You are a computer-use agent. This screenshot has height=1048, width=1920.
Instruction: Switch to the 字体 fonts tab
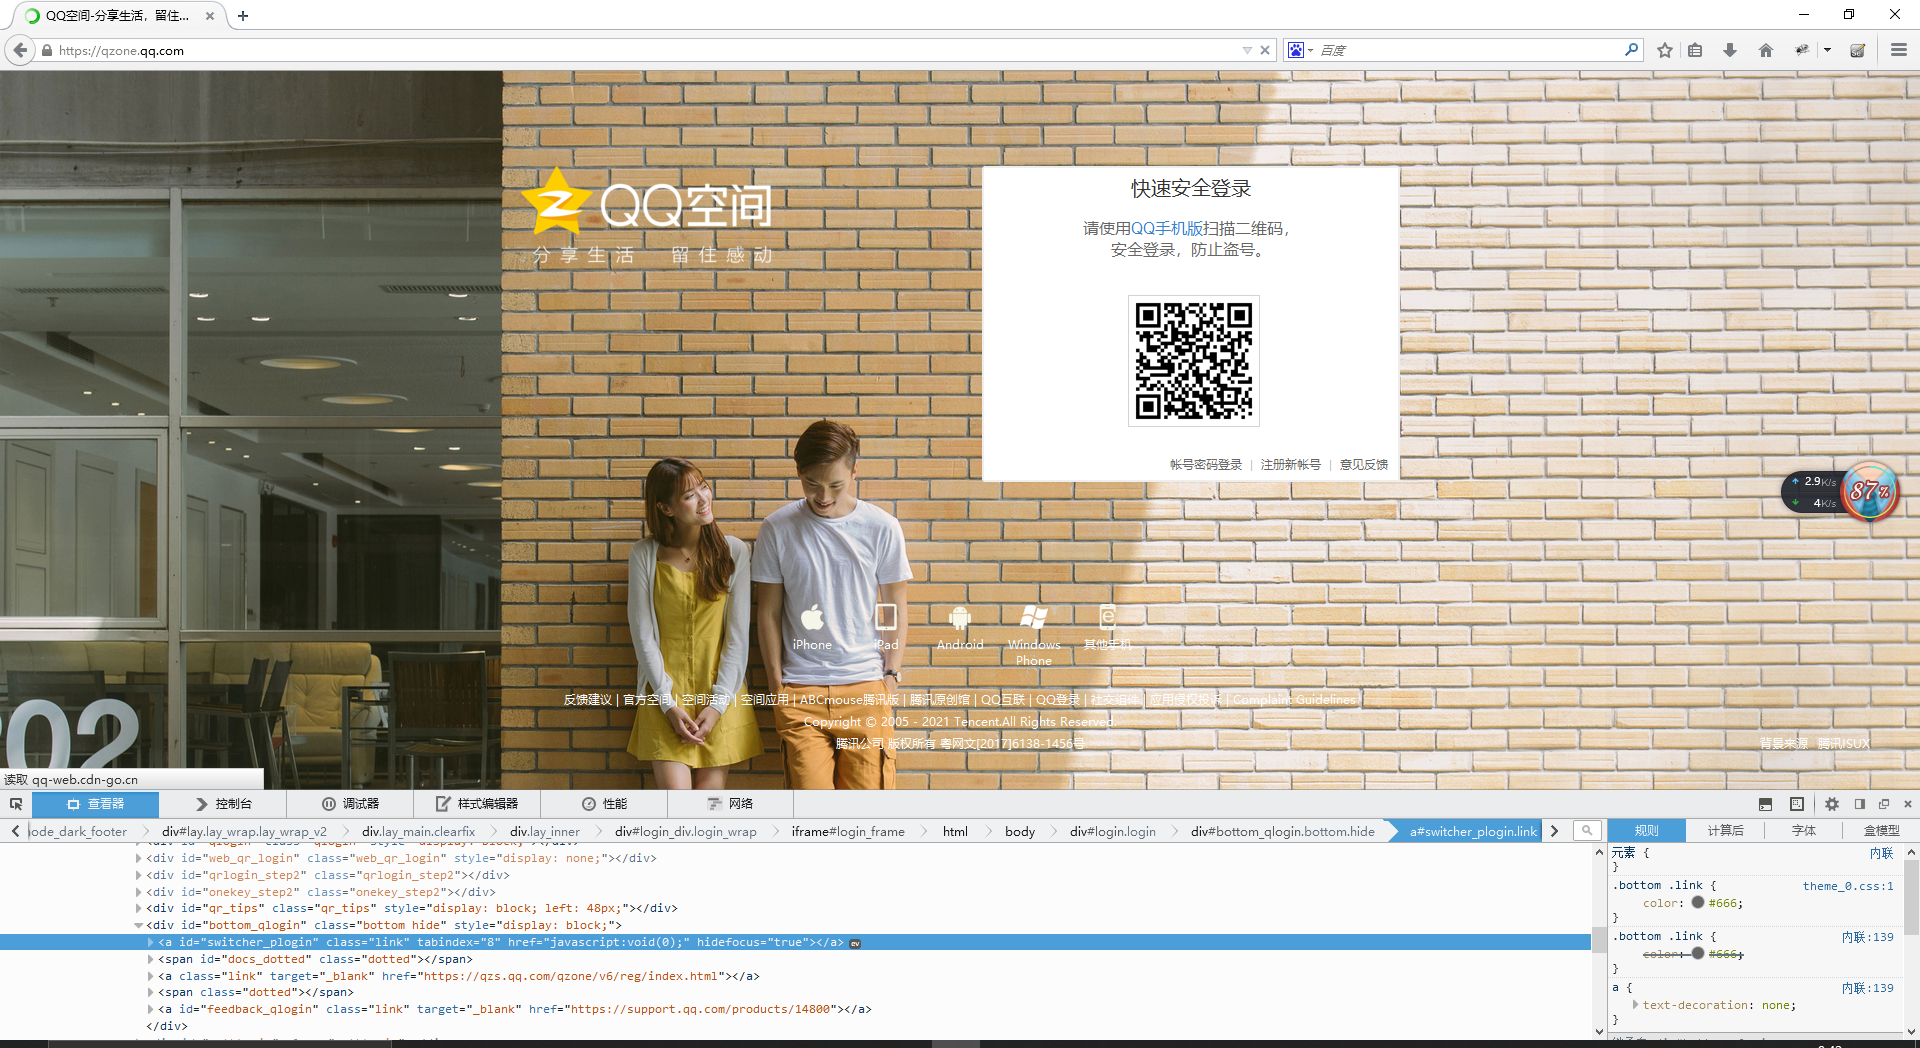coord(1804,831)
